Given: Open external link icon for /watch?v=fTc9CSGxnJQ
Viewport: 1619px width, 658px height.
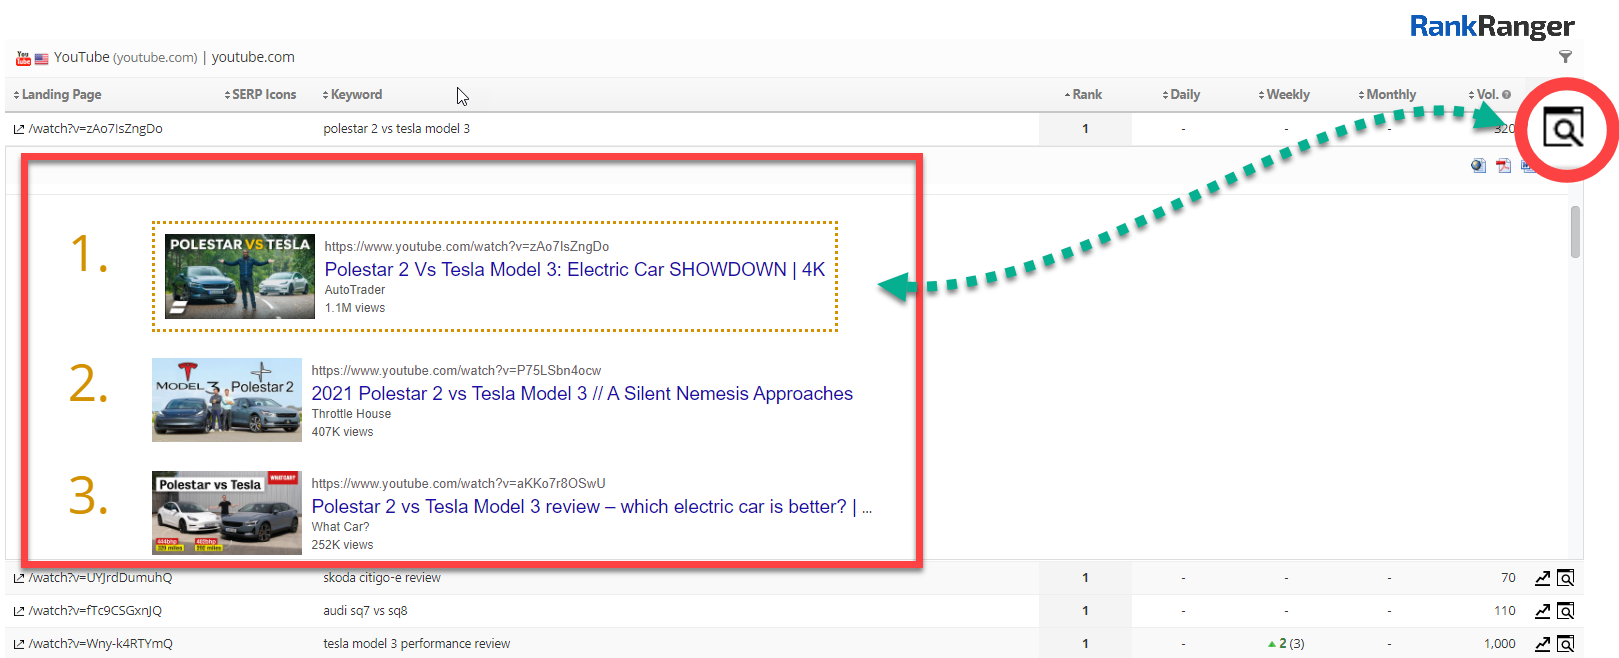Looking at the screenshot, I should (19, 611).
